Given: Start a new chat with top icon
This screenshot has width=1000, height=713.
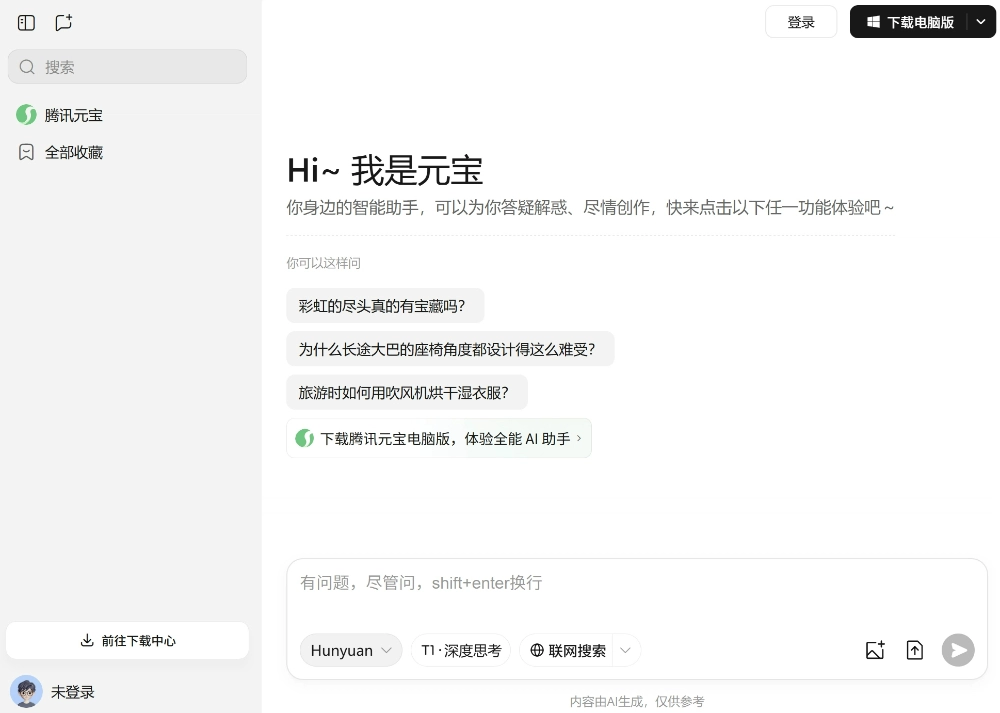Looking at the screenshot, I should click(x=64, y=22).
